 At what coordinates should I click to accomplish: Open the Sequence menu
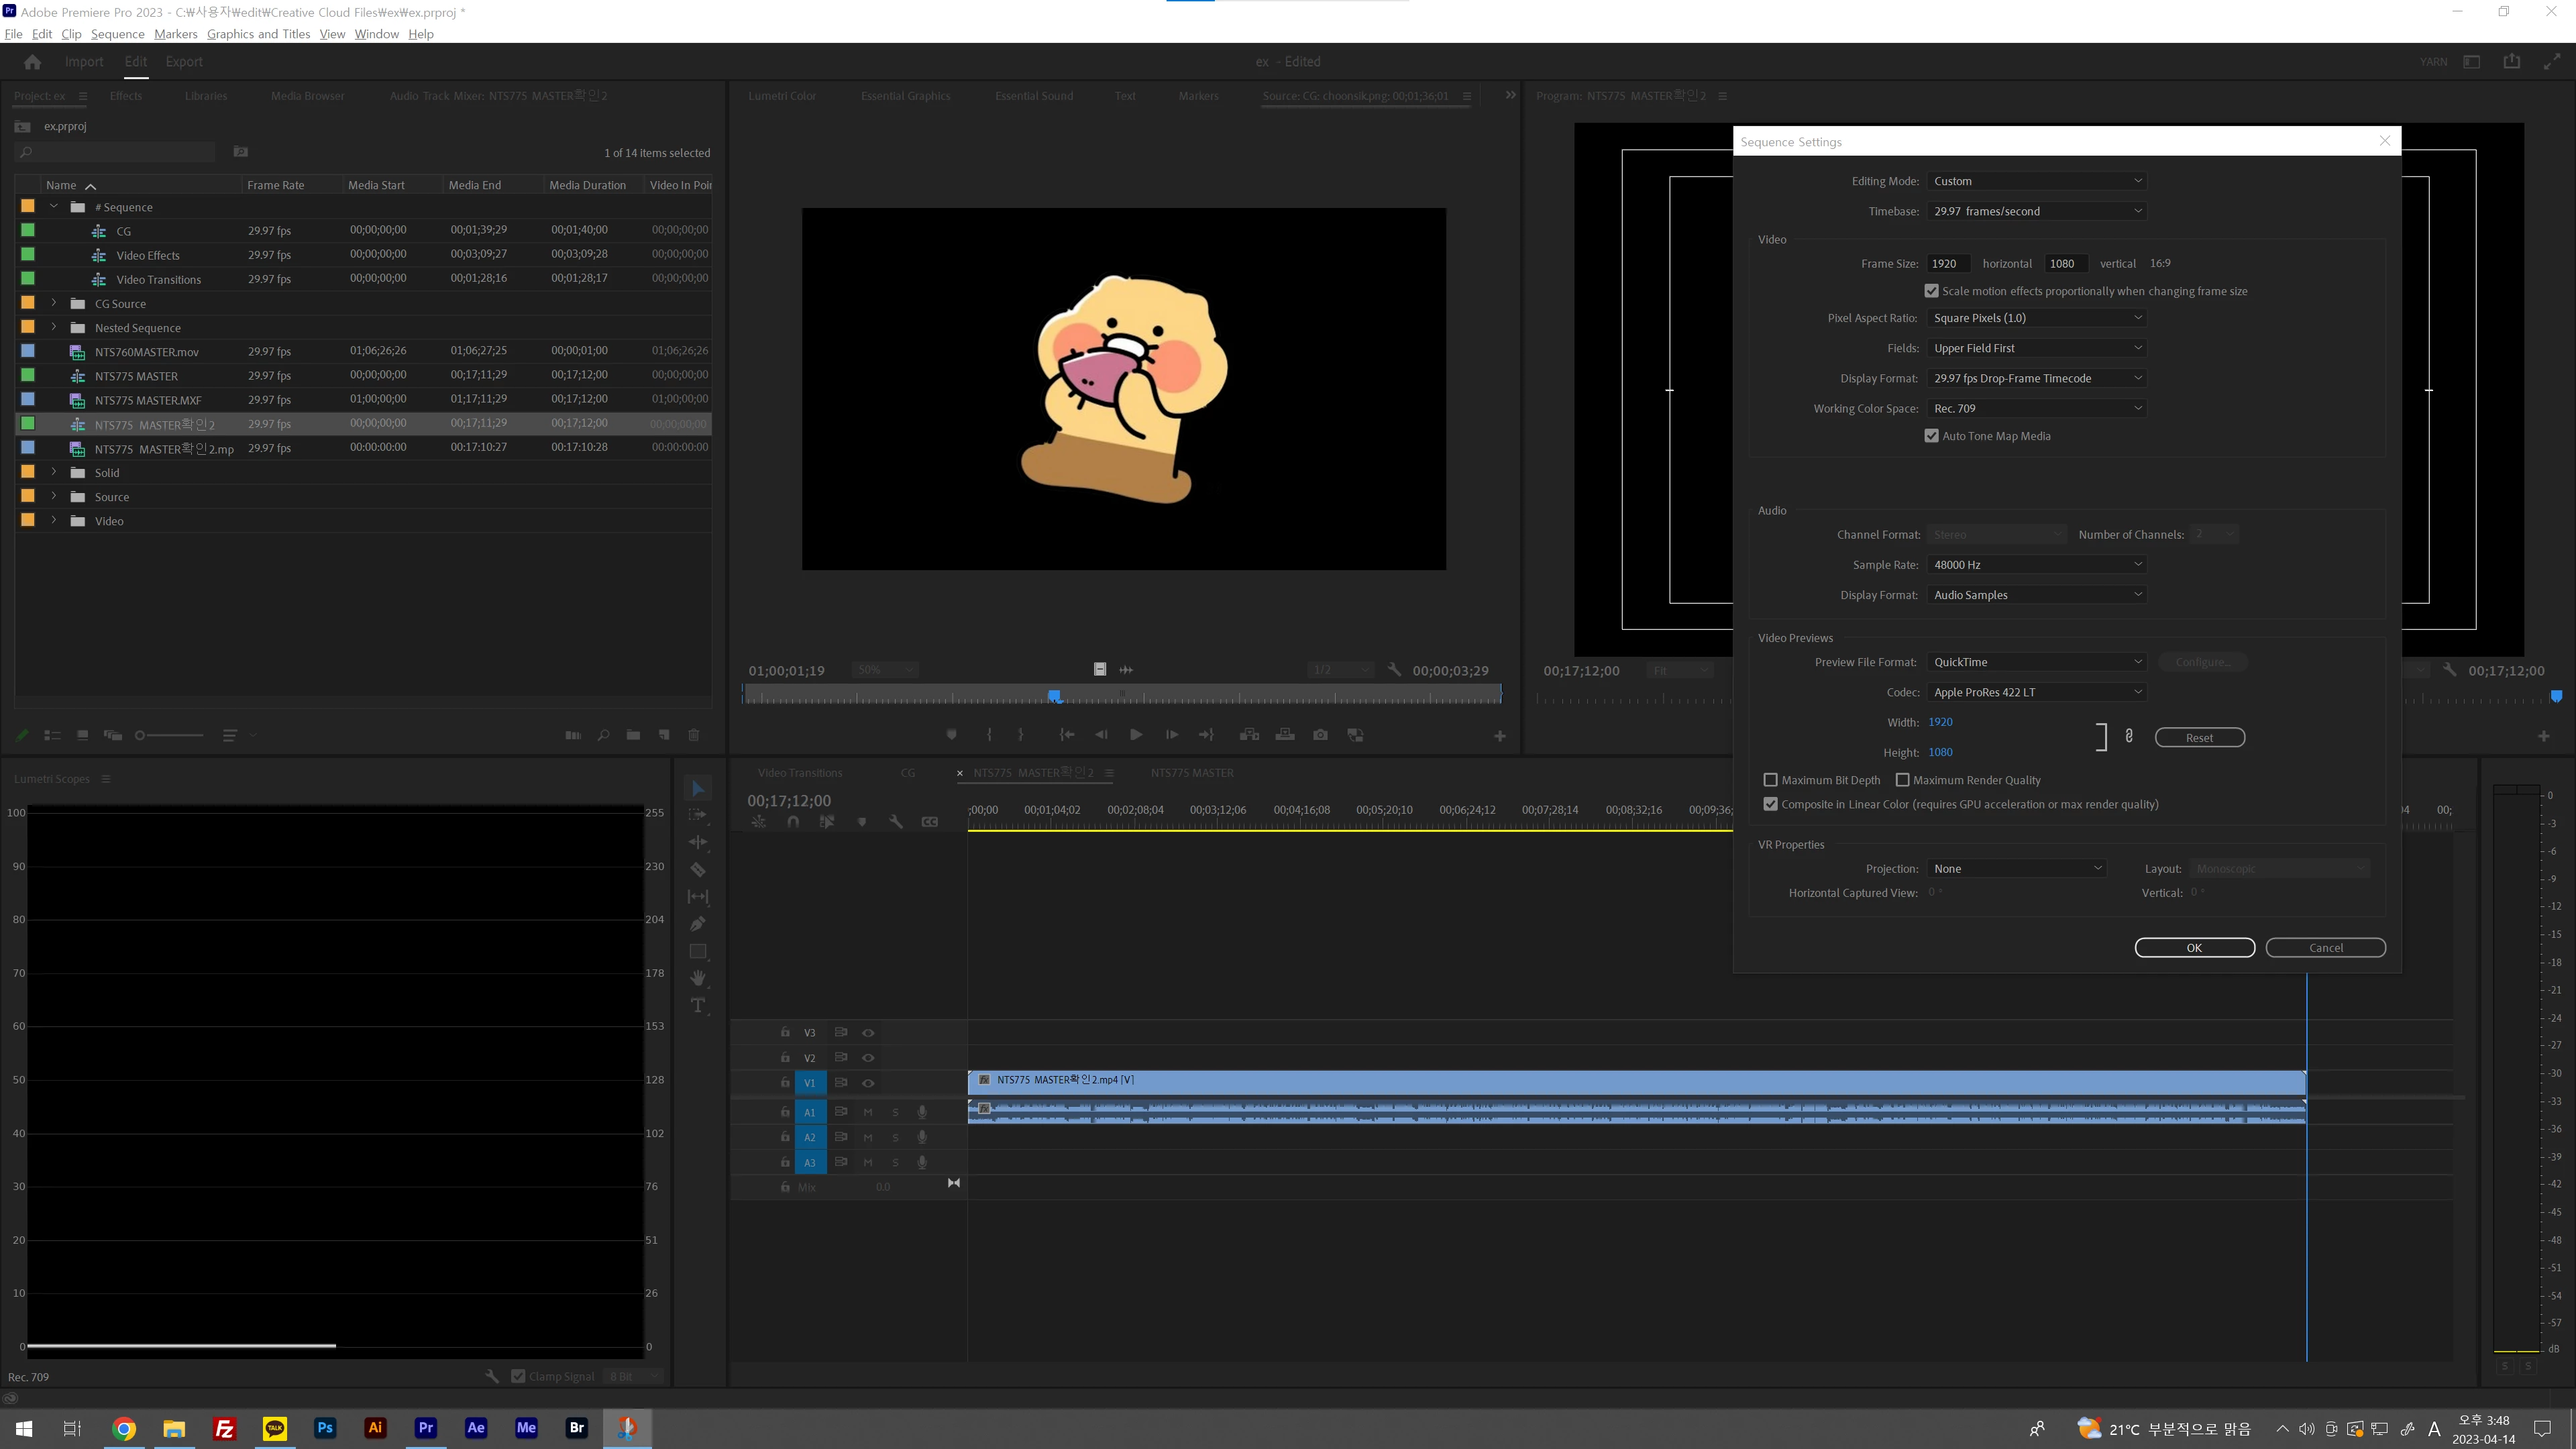[117, 34]
